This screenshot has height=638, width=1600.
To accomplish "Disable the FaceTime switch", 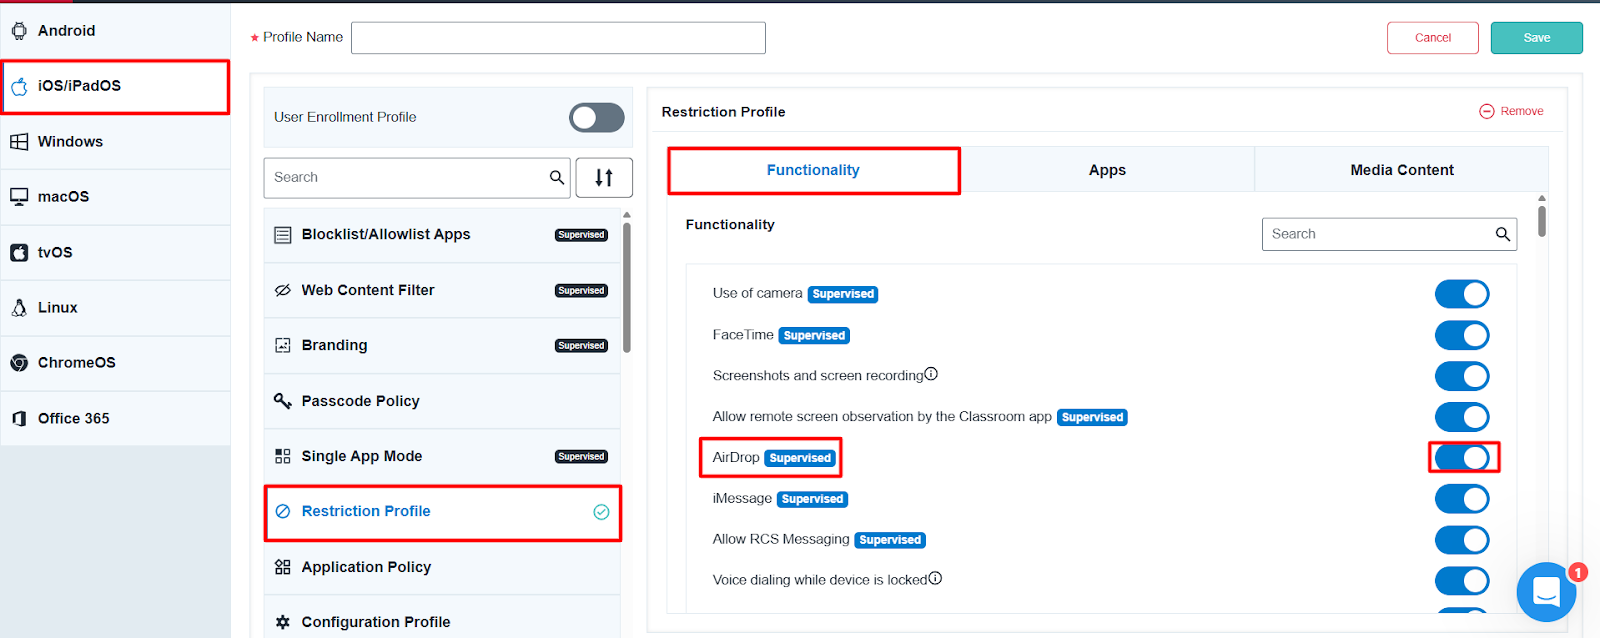I will [x=1462, y=335].
